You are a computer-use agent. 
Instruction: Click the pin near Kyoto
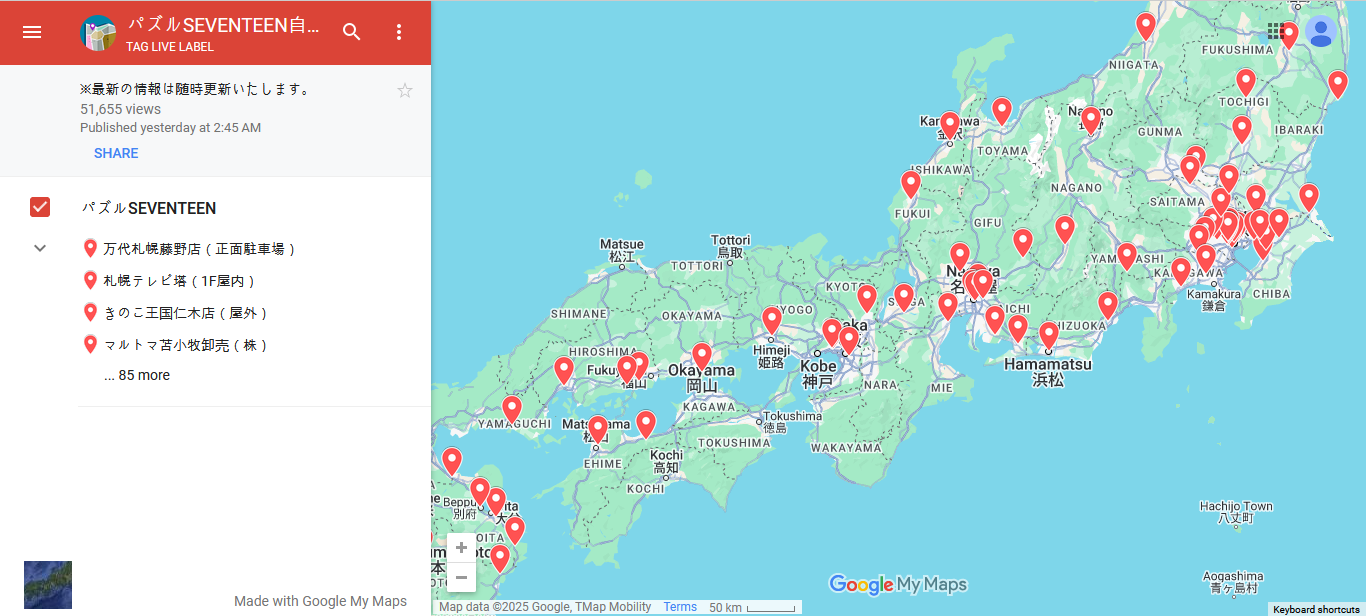coord(867,299)
